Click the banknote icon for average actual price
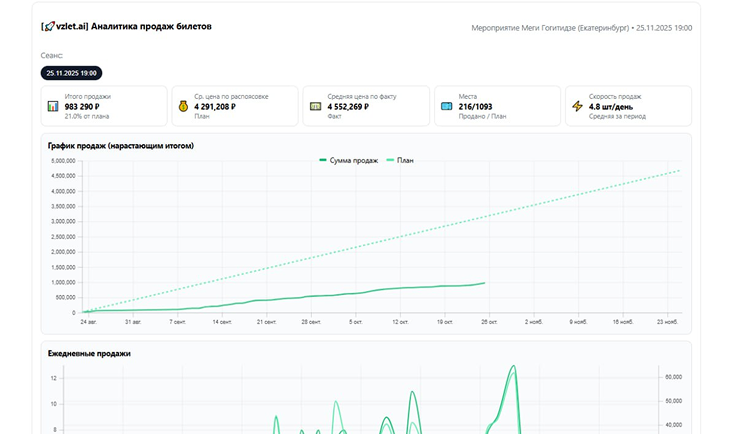 click(x=315, y=105)
